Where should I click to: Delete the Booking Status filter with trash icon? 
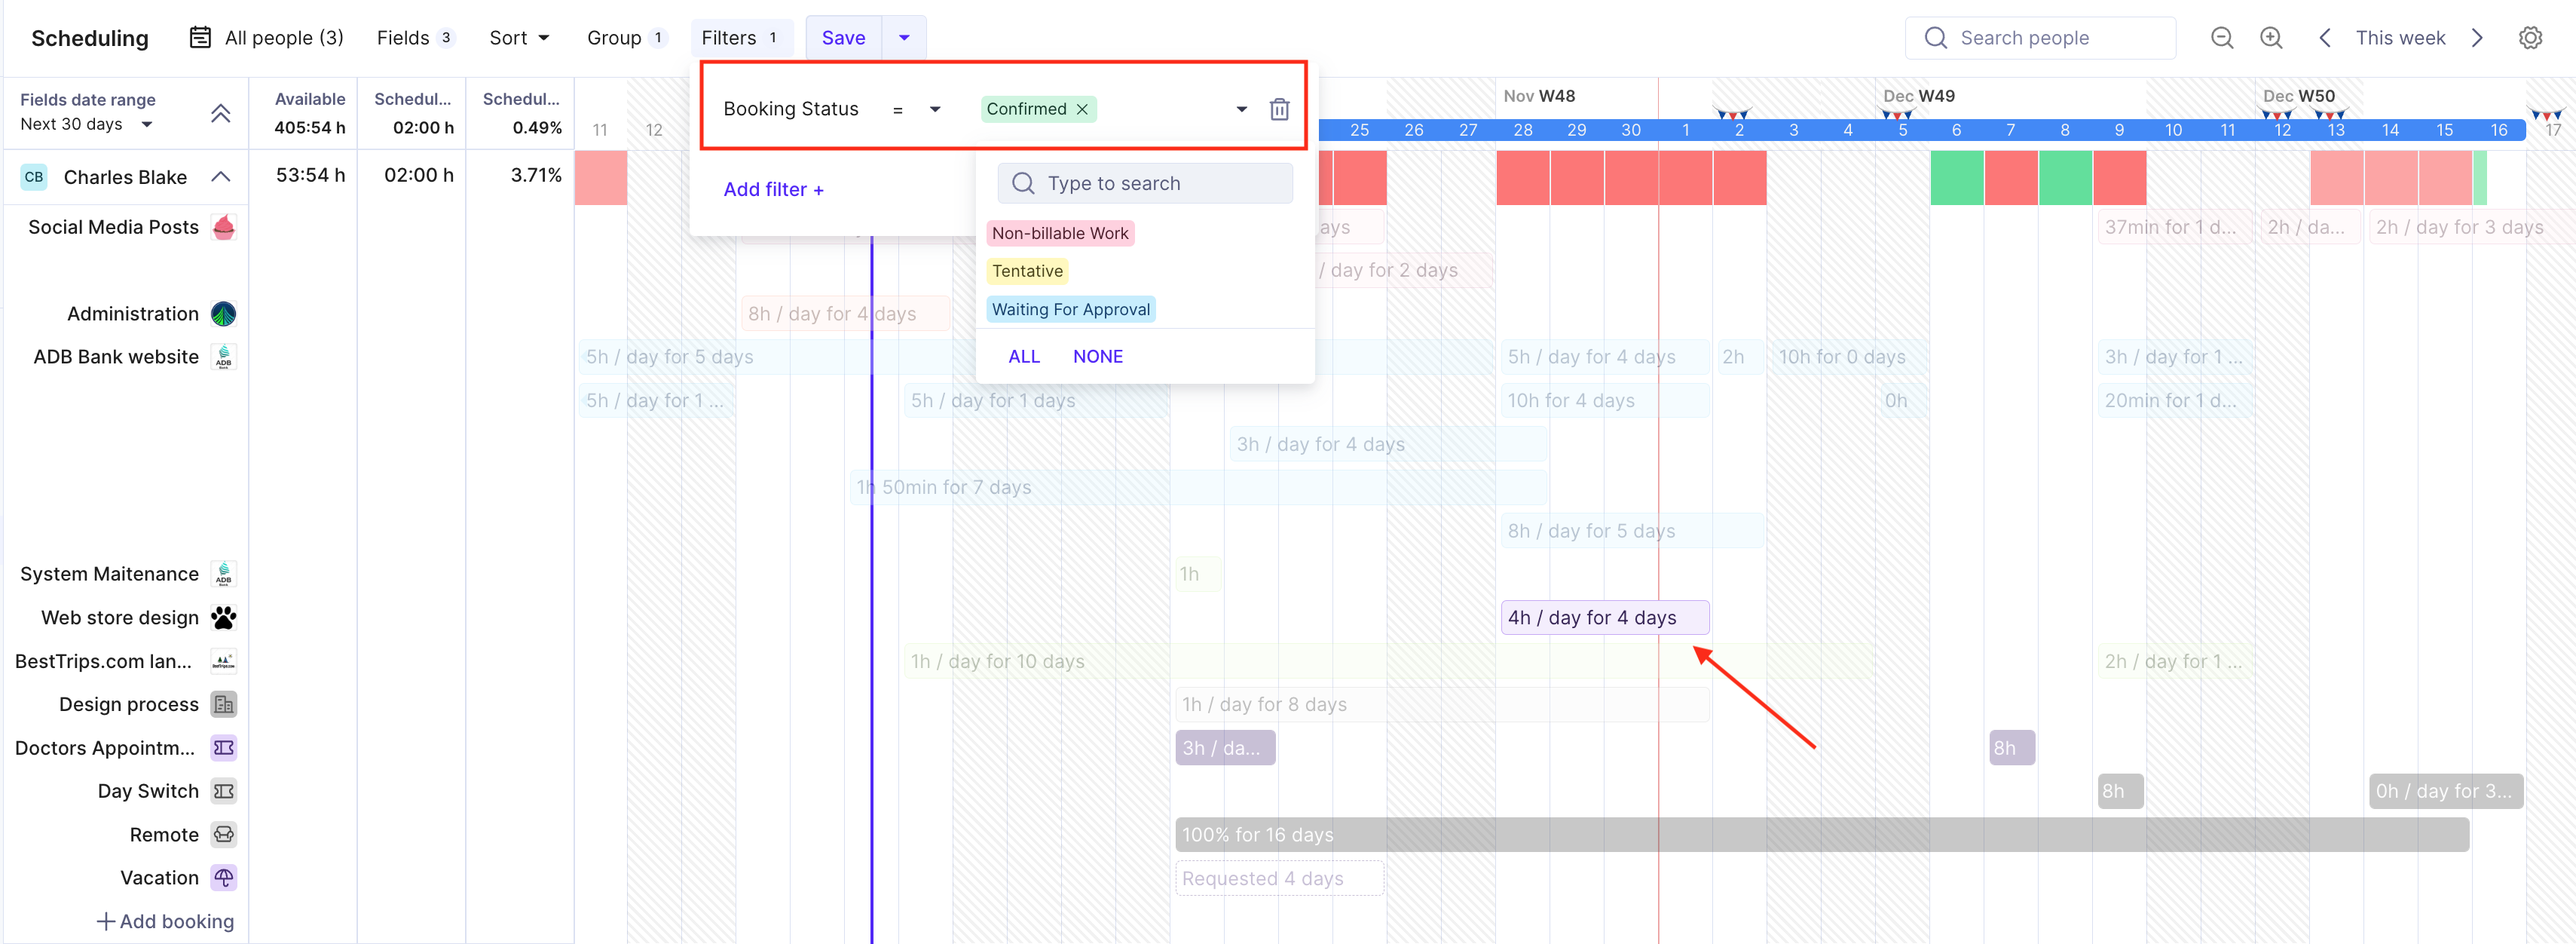[x=1279, y=109]
